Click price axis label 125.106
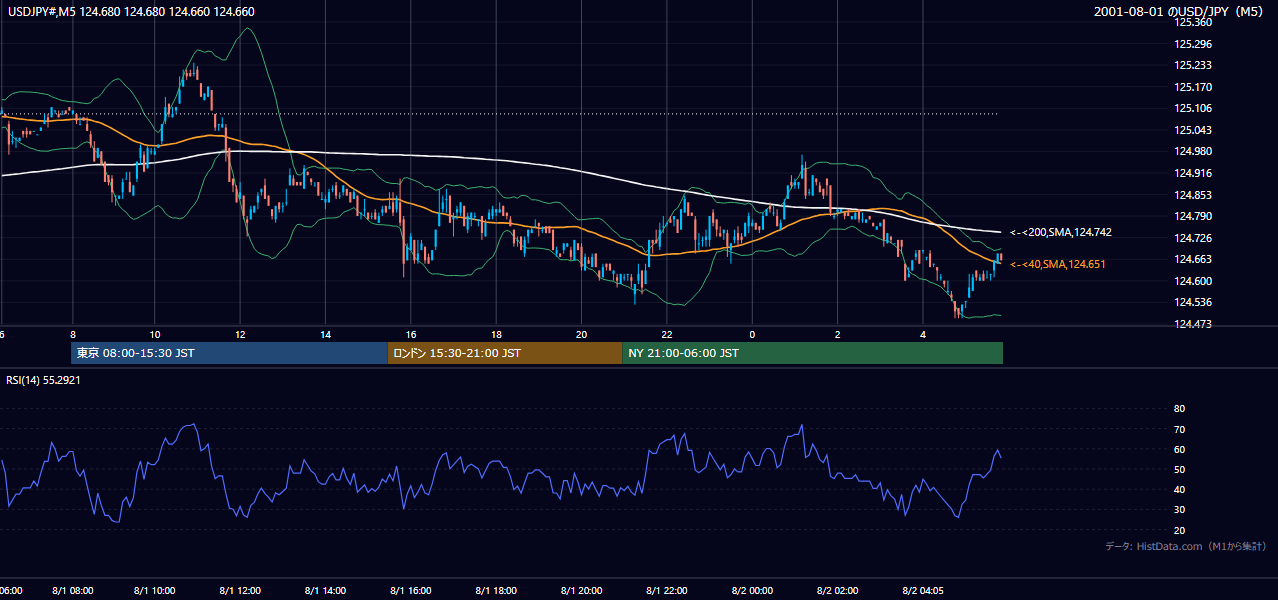Screen dimensions: 1278x600 pyautogui.click(x=1194, y=109)
